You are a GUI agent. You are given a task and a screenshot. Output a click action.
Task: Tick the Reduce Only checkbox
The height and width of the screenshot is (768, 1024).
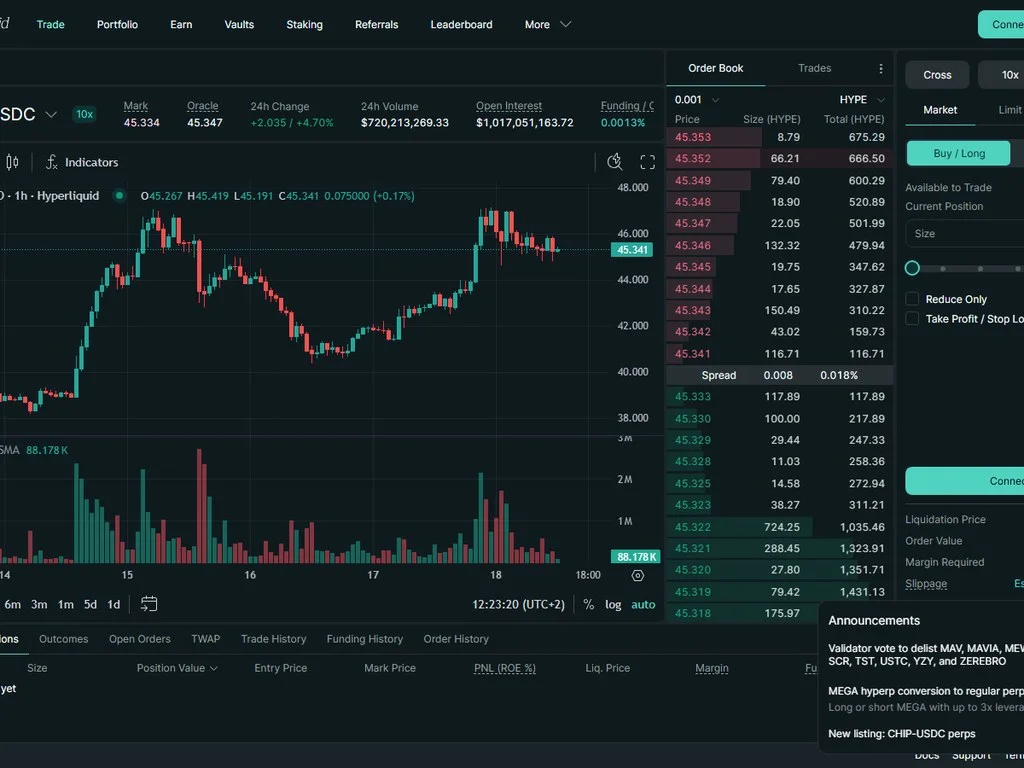(912, 299)
